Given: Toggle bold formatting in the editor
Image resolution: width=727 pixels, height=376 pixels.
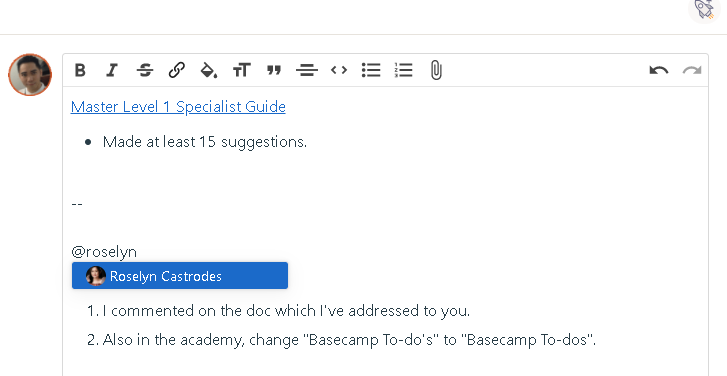Looking at the screenshot, I should click(x=80, y=70).
